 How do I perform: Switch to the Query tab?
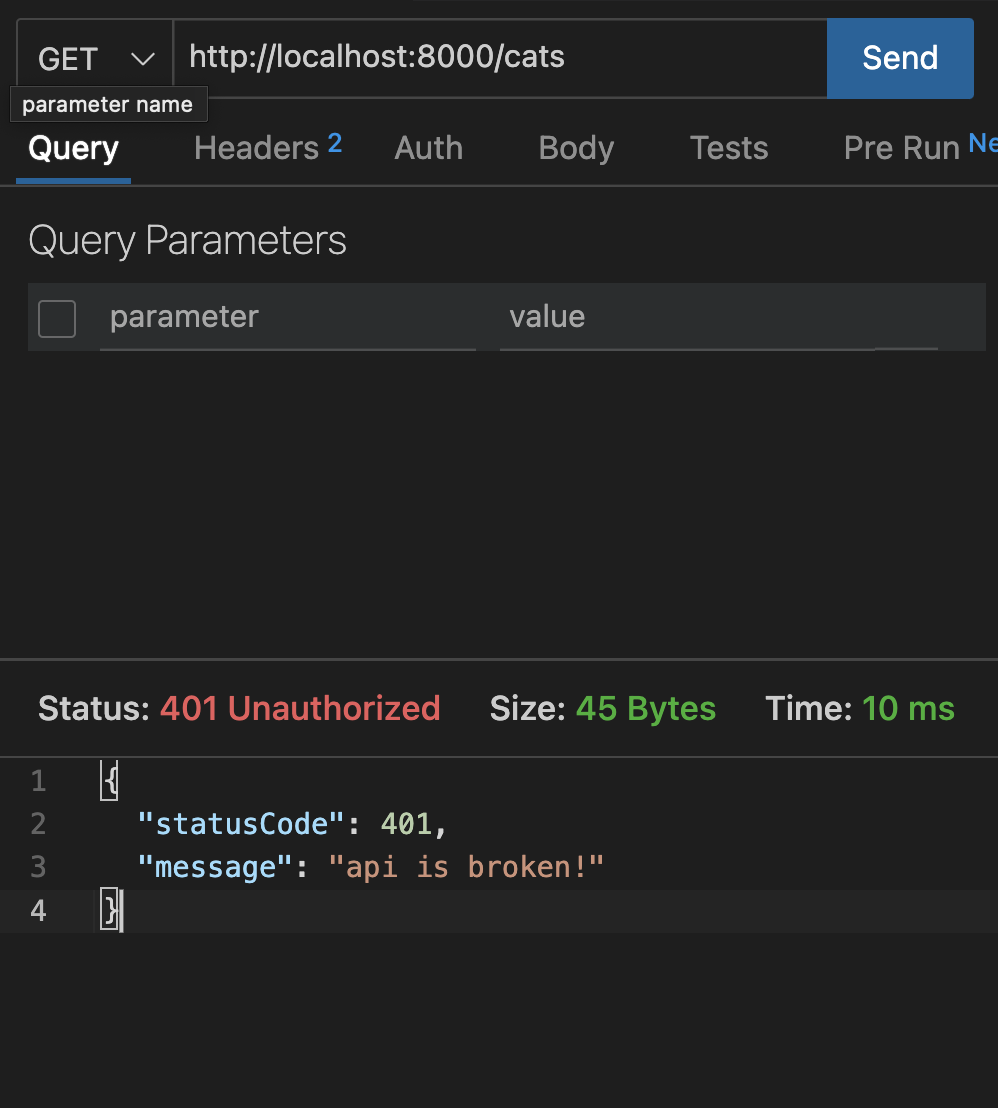[x=74, y=148]
